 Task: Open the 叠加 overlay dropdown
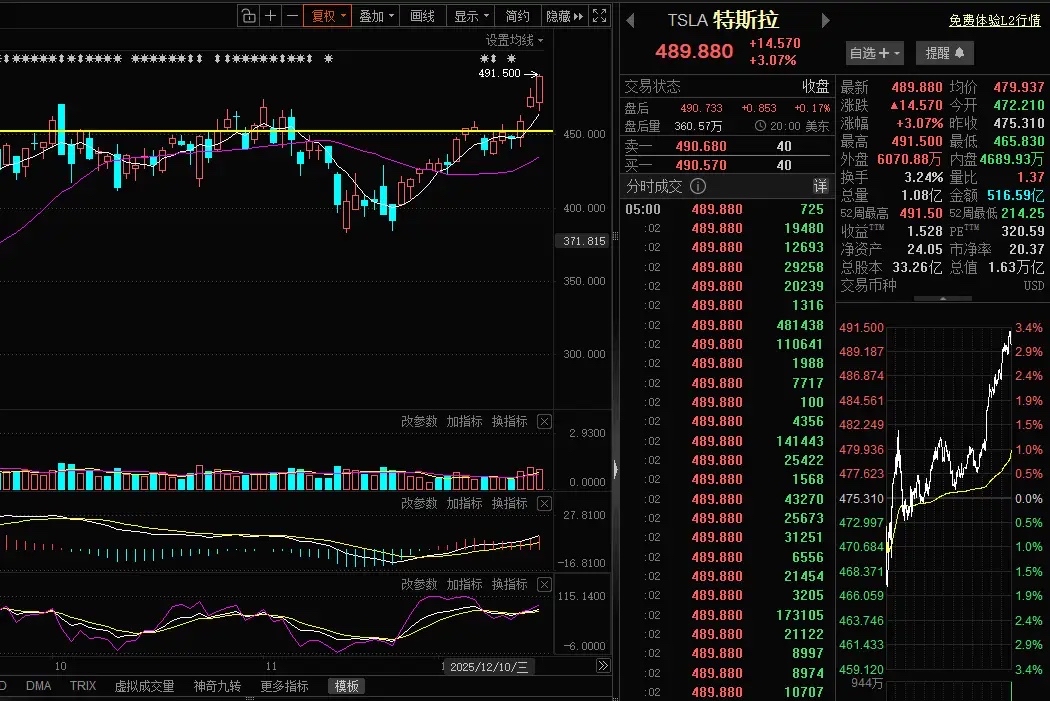376,15
